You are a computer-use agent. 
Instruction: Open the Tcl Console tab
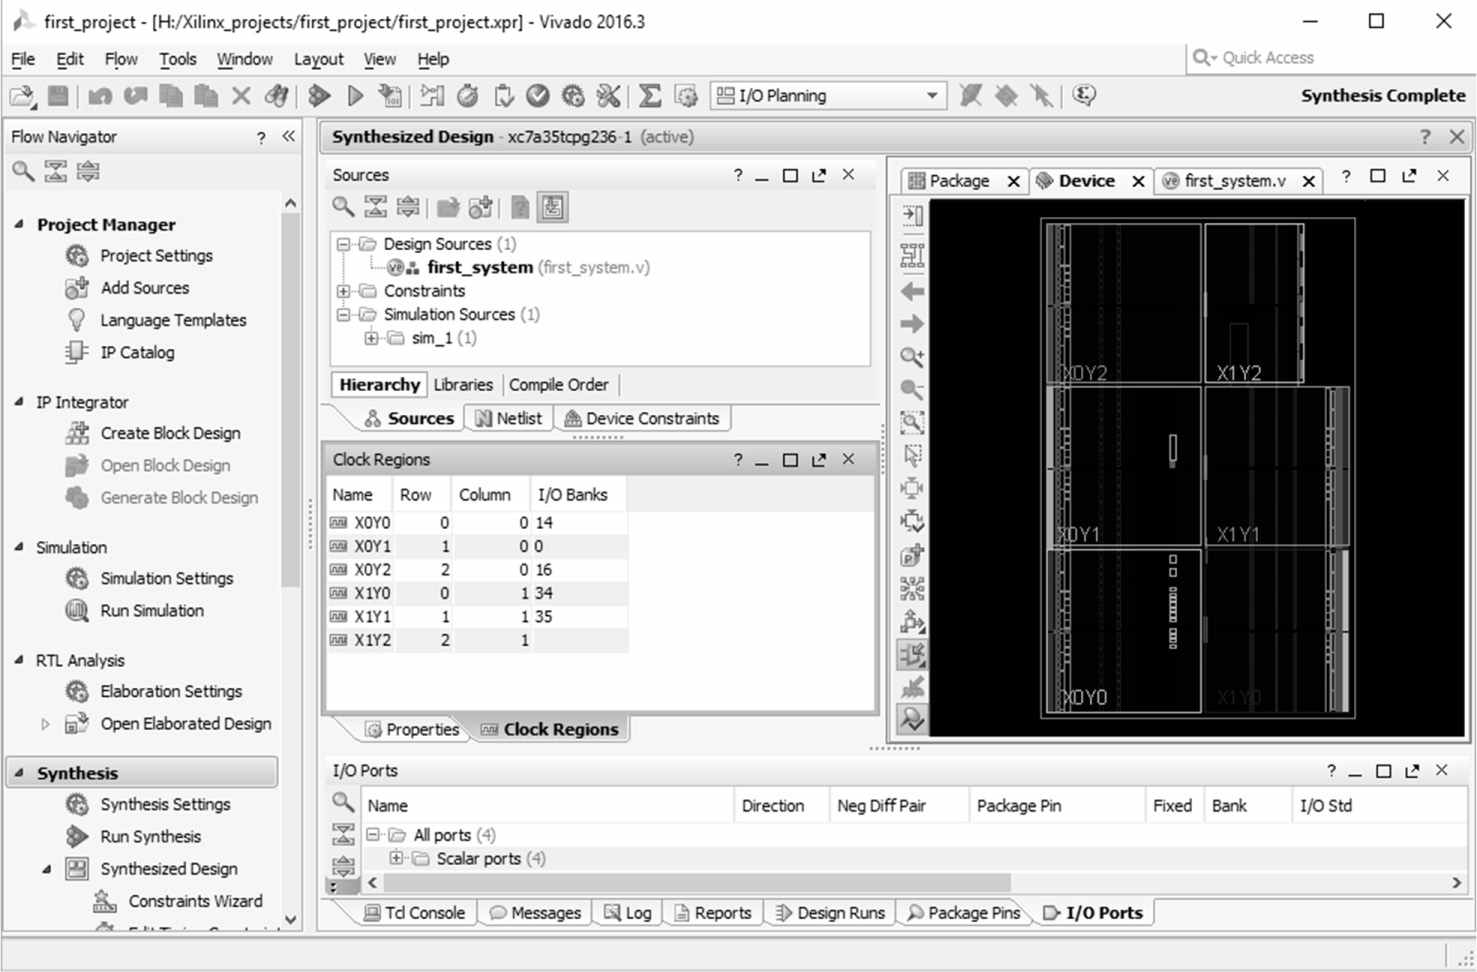tap(415, 913)
